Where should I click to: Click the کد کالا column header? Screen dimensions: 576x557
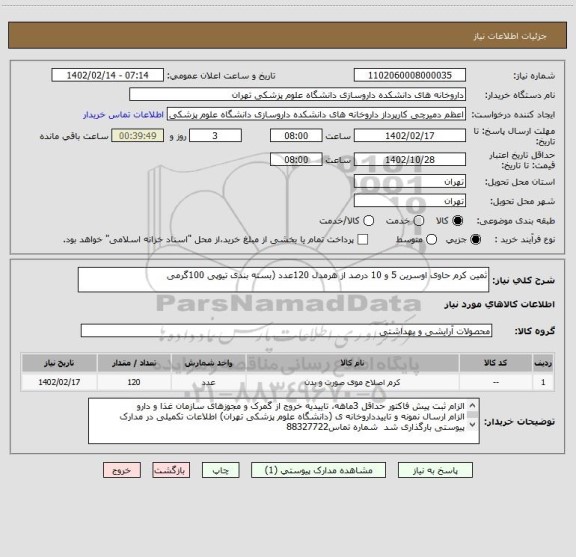[x=496, y=363]
